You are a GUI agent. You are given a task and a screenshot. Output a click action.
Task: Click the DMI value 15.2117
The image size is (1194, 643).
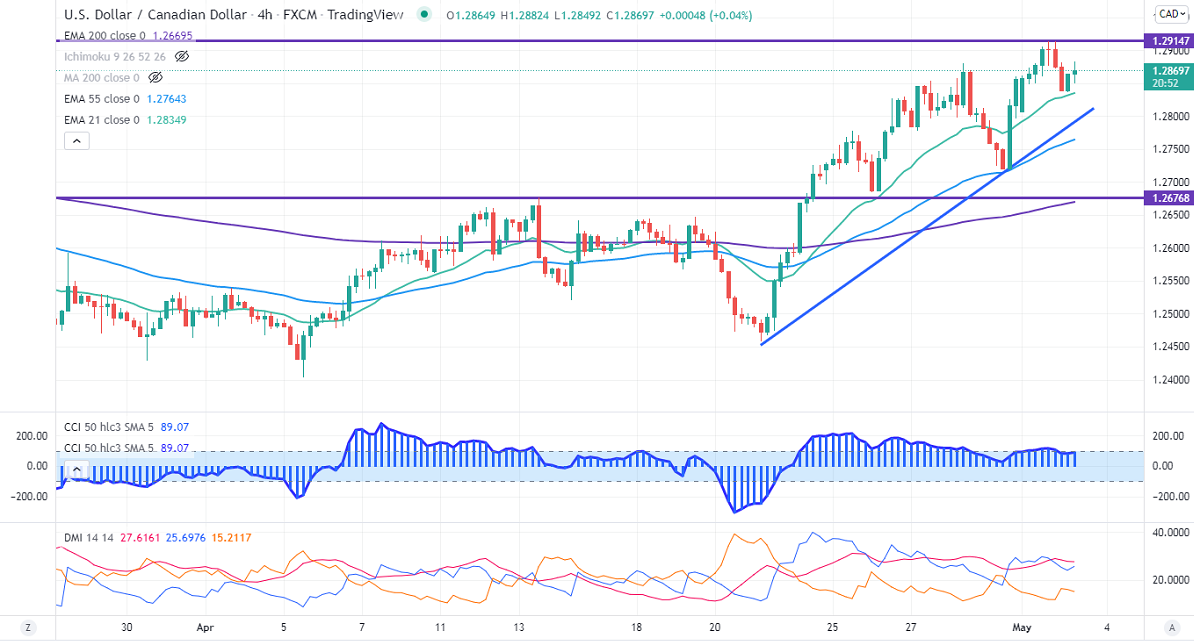[x=231, y=538]
